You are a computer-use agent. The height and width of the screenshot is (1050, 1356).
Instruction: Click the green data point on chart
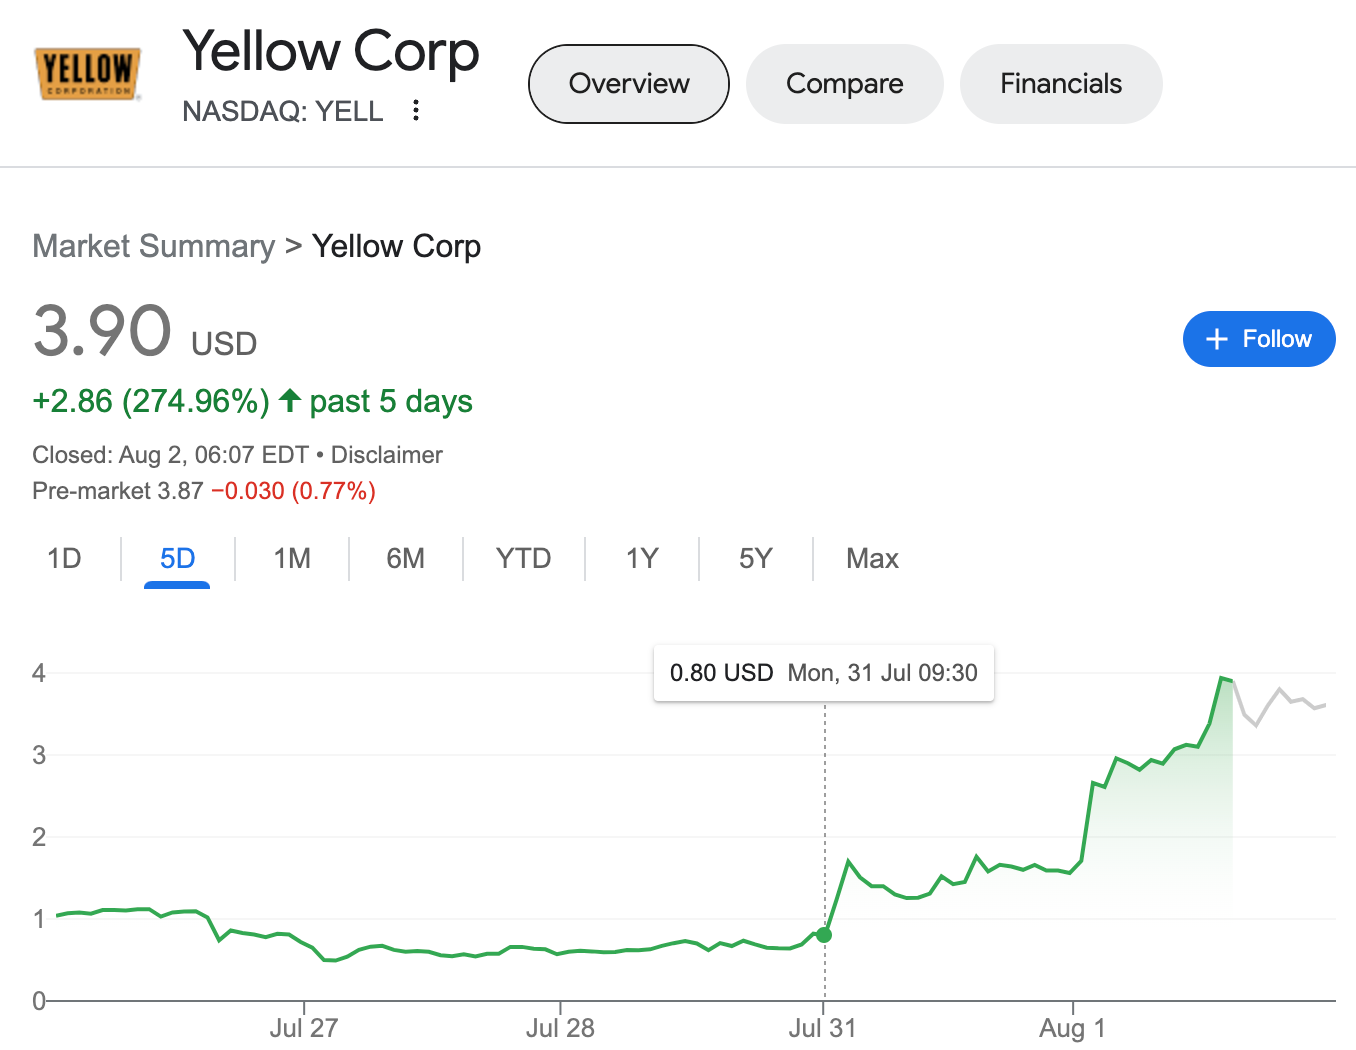coord(824,935)
